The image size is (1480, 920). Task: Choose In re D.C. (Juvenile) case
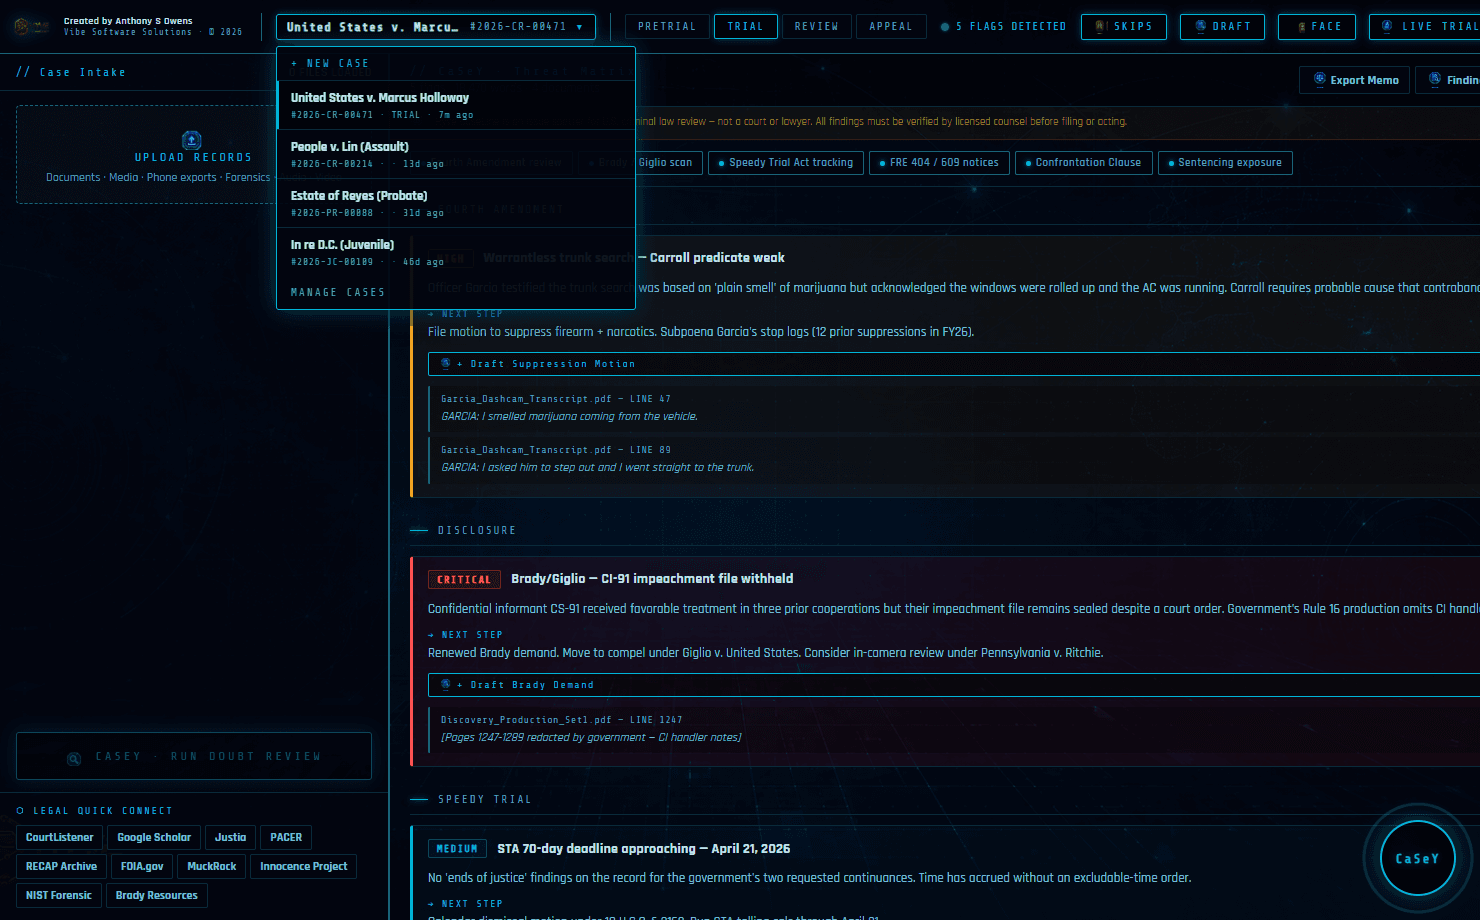tap(456, 252)
